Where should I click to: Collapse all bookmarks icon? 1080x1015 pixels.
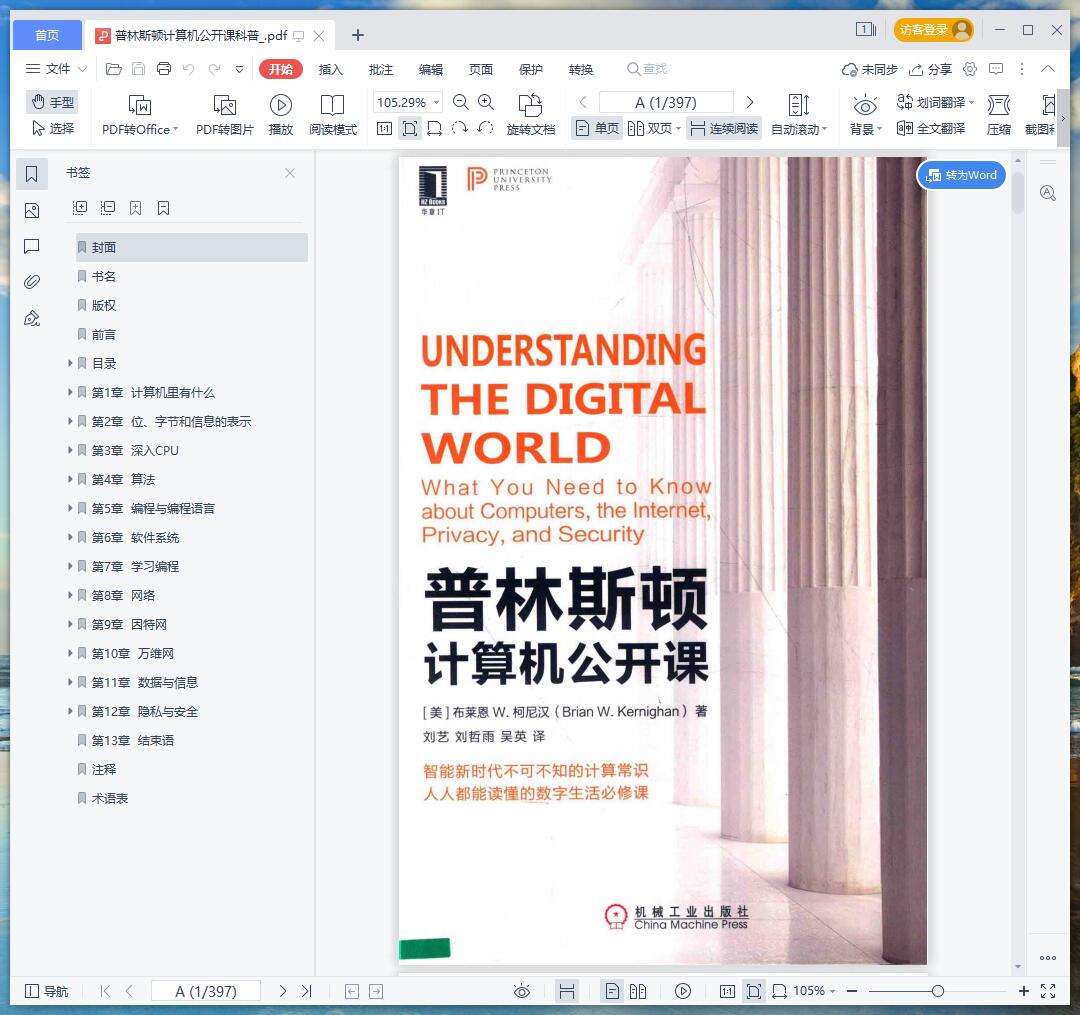[x=107, y=207]
